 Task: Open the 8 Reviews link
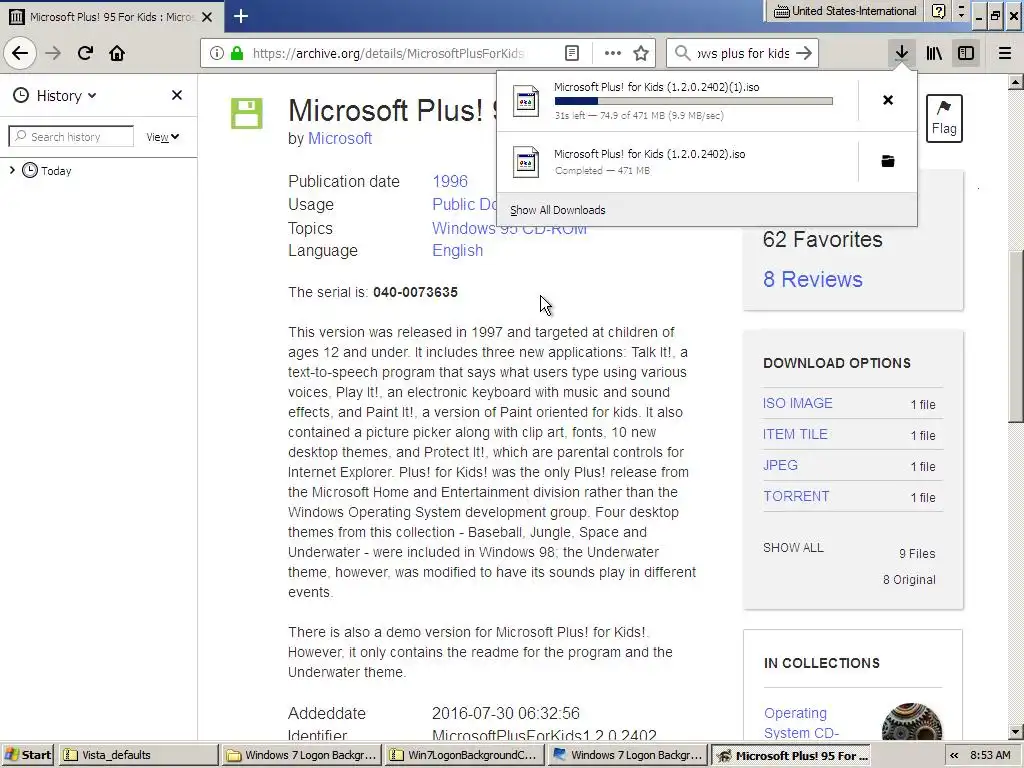812,280
